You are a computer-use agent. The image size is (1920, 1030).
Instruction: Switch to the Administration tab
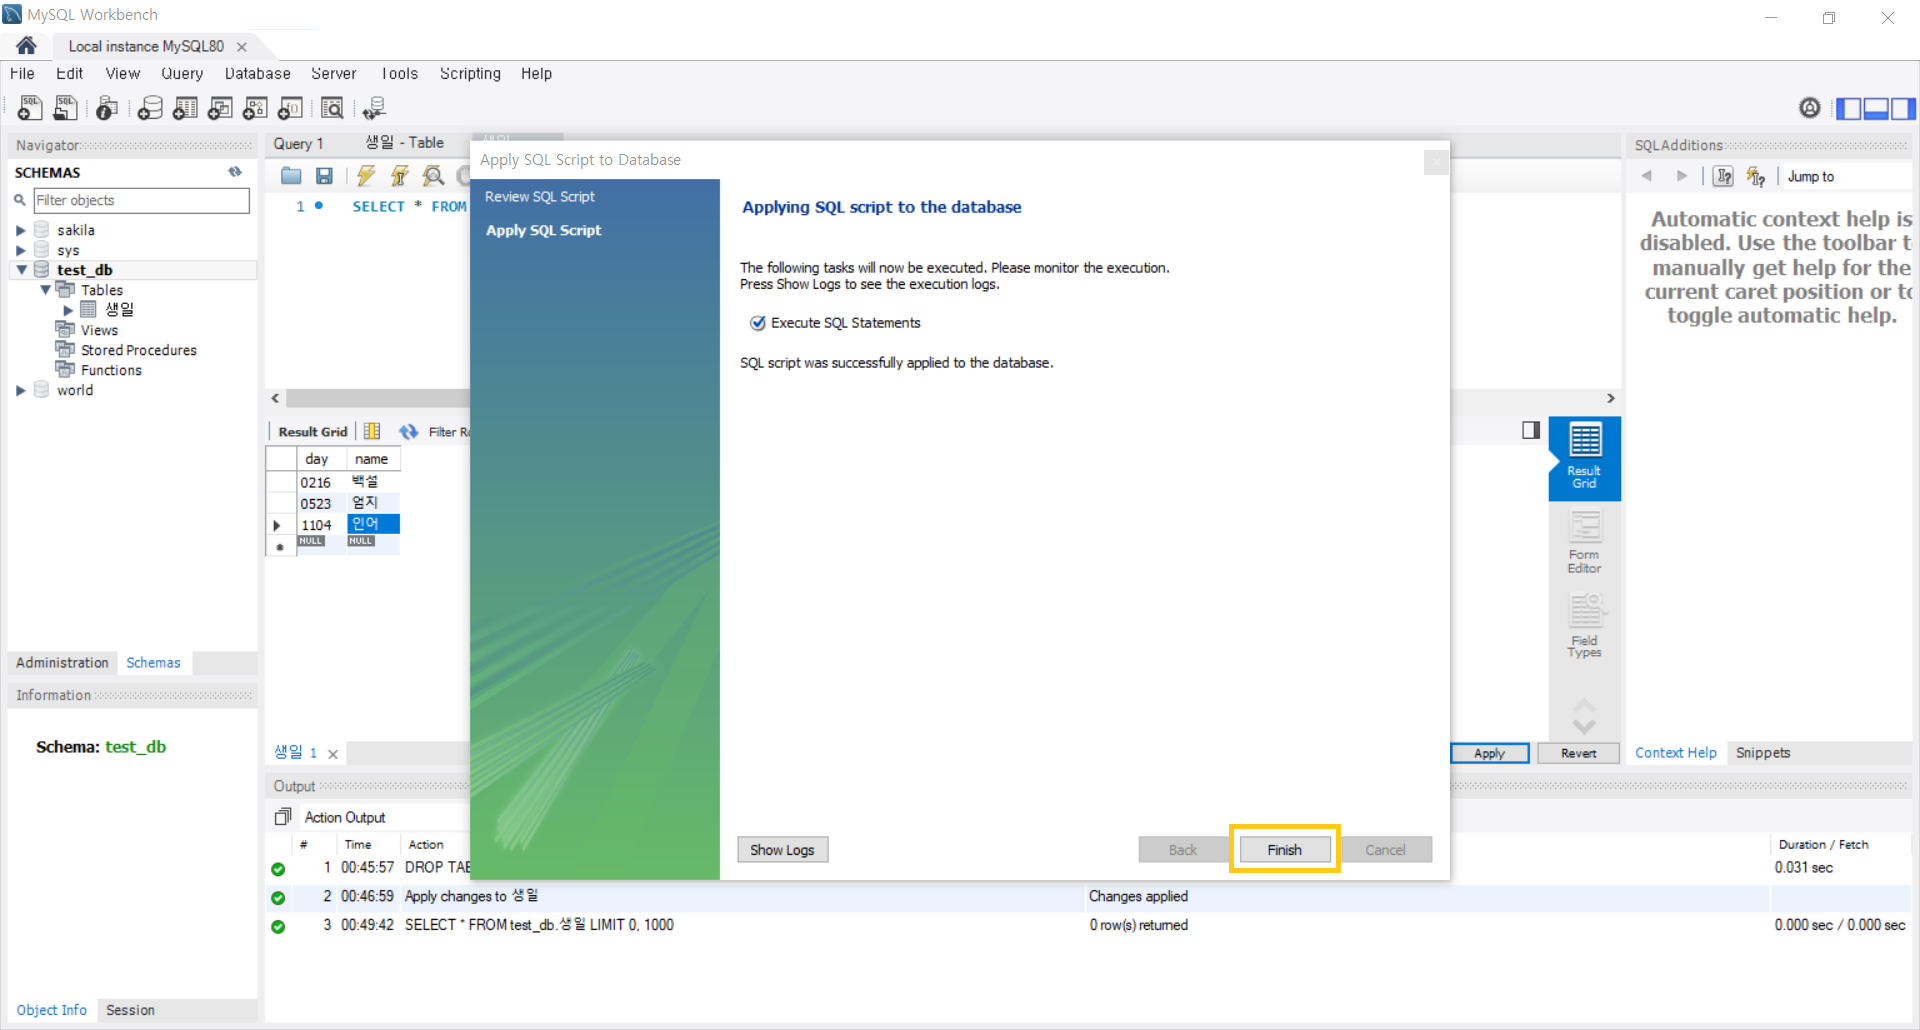point(62,663)
